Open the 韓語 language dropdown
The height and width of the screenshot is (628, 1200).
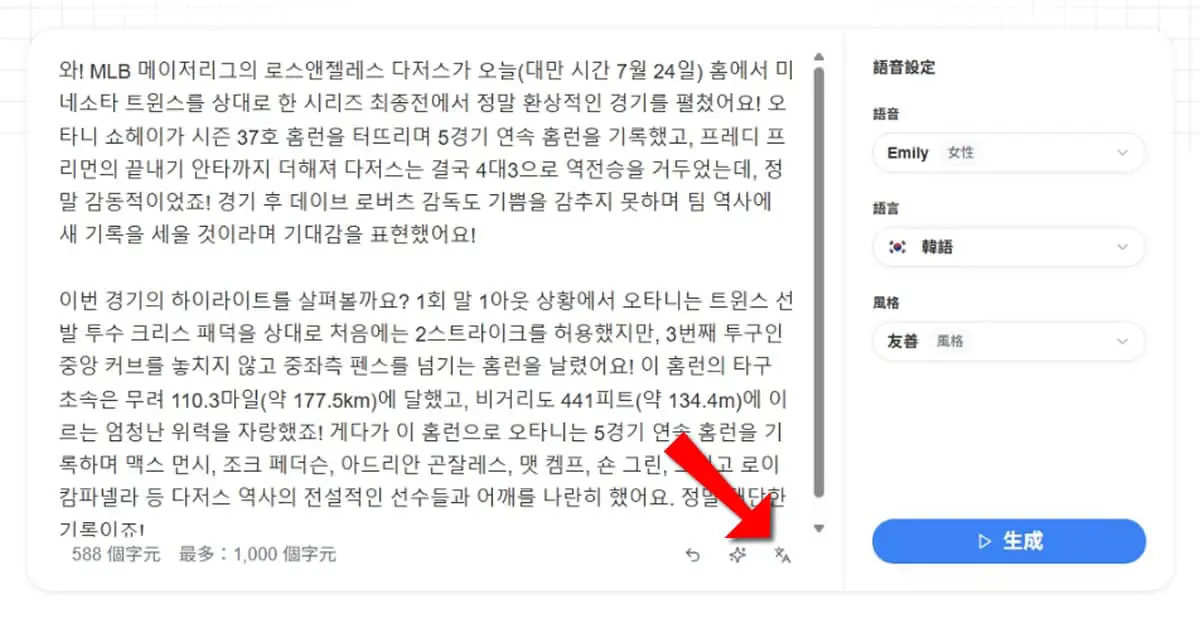1008,247
